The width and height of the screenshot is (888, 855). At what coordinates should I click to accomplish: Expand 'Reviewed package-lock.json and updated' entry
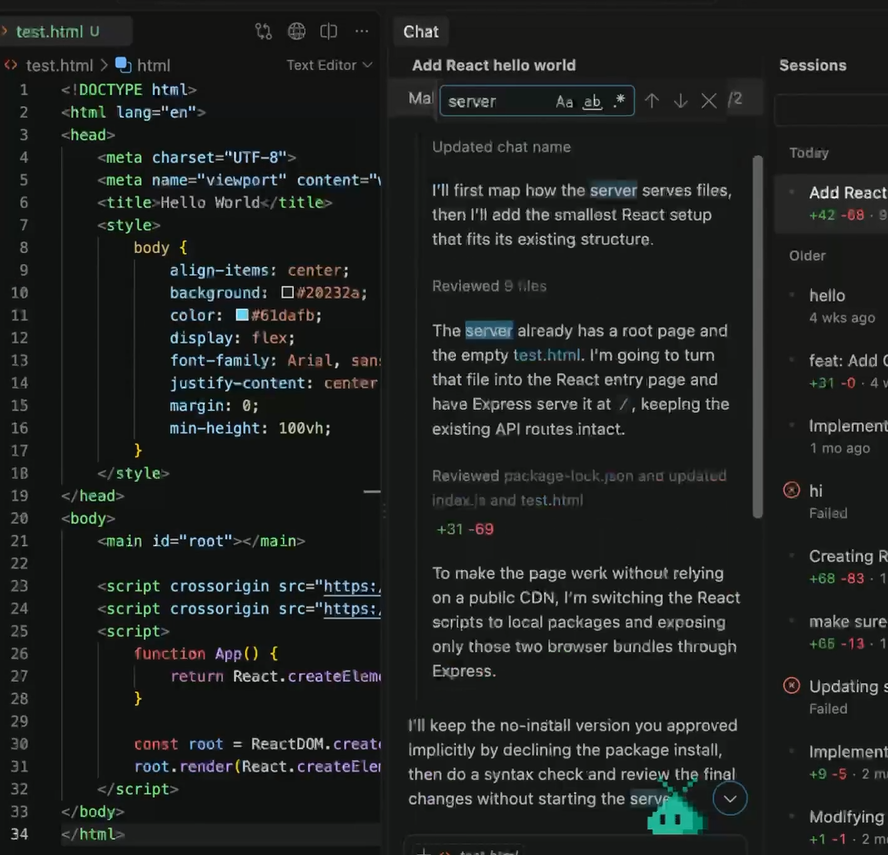click(579, 488)
